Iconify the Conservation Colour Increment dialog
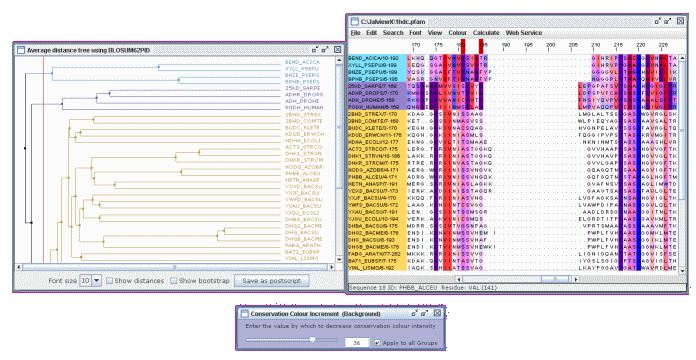The height and width of the screenshot is (360, 696). [x=415, y=313]
